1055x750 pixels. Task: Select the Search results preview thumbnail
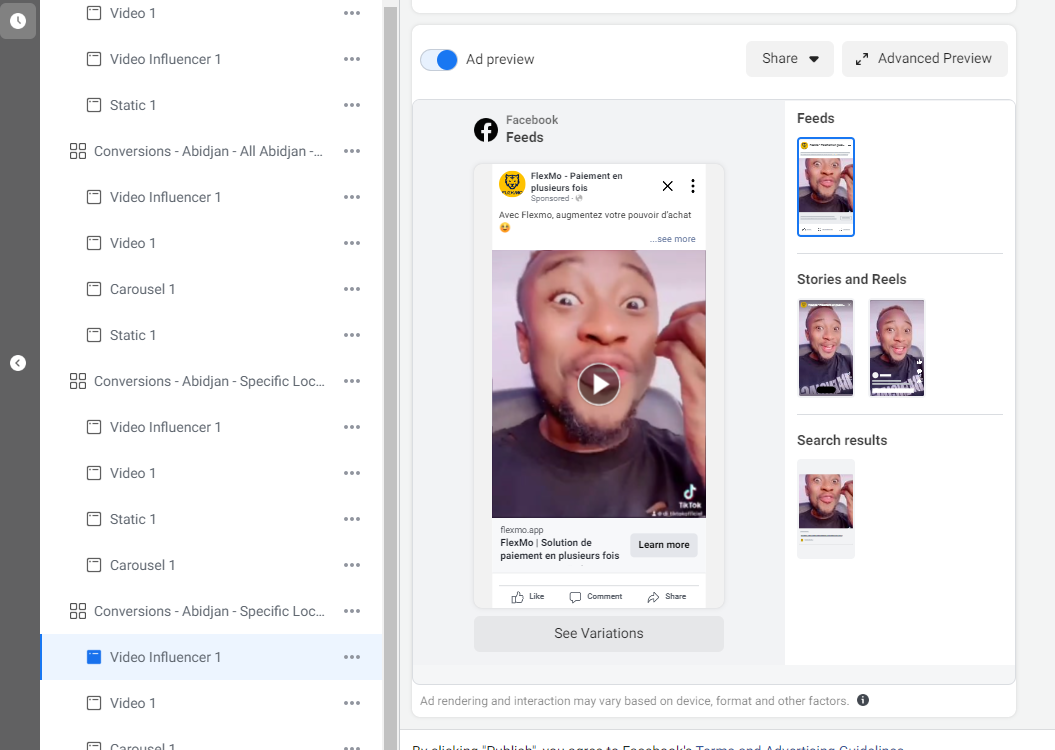pyautogui.click(x=826, y=508)
